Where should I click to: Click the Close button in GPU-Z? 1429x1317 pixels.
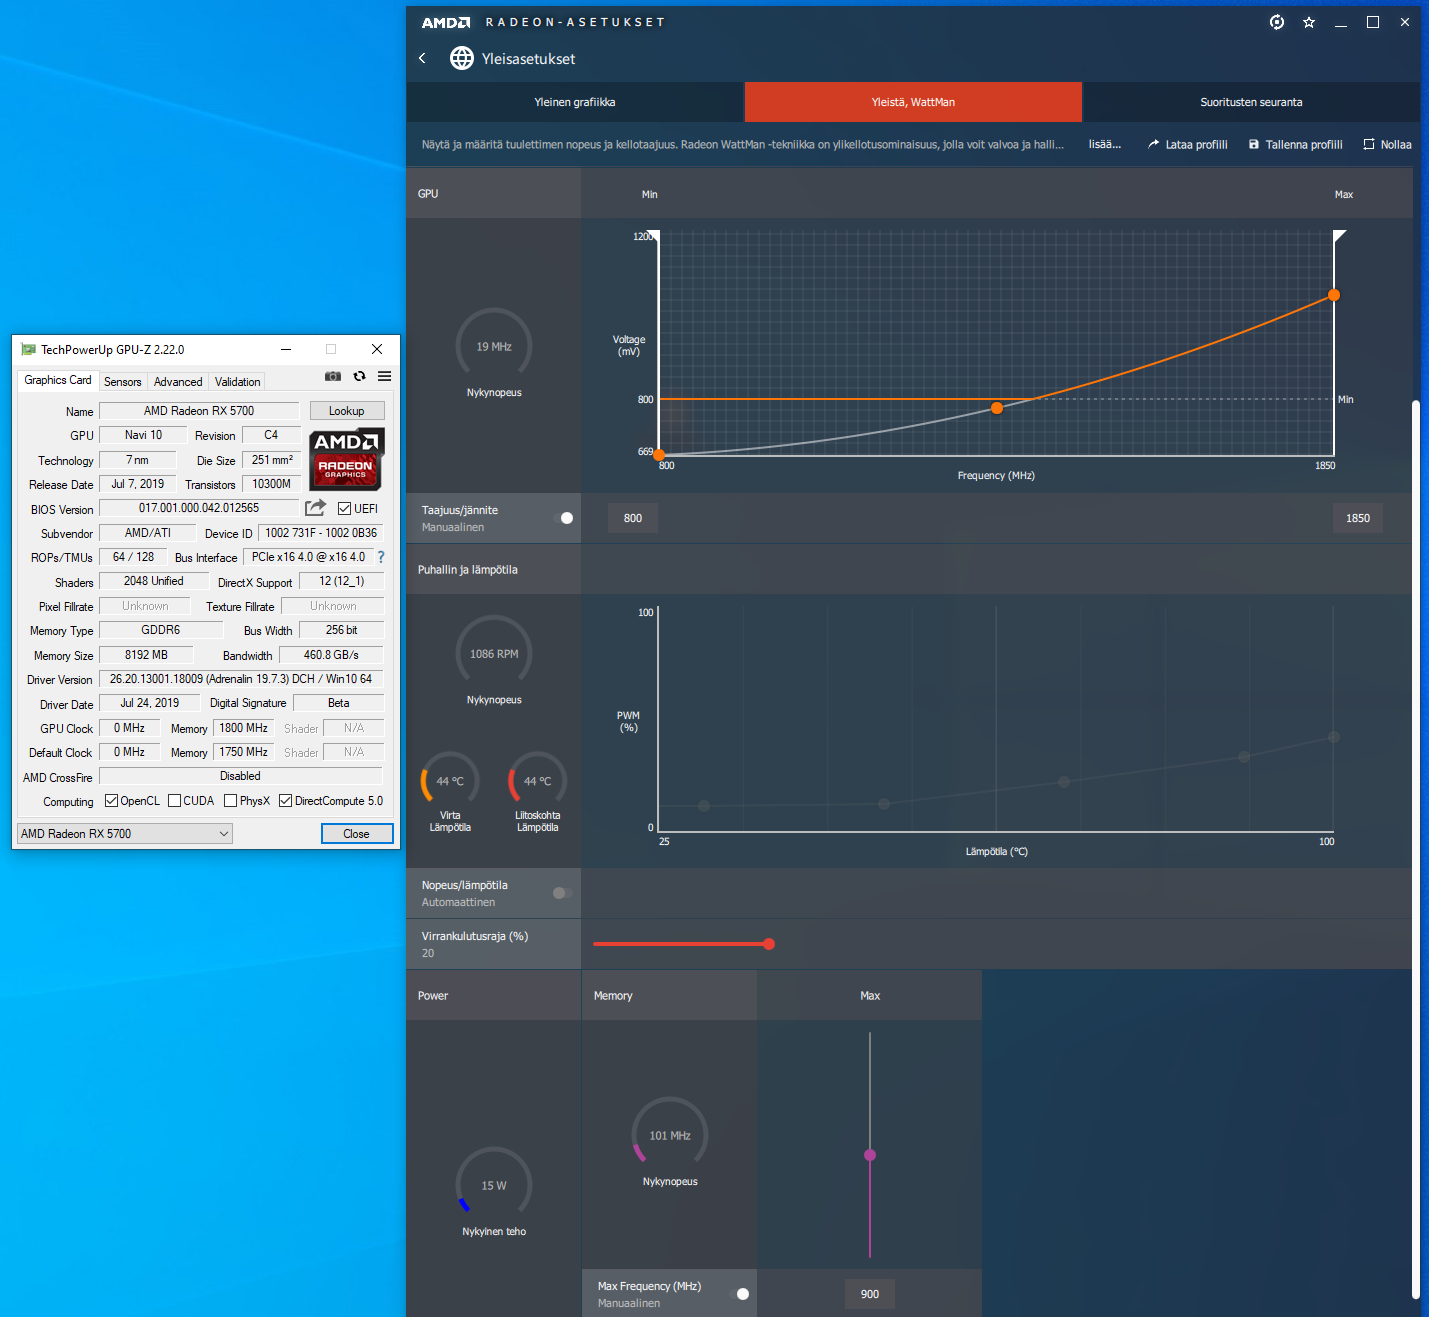coord(357,834)
